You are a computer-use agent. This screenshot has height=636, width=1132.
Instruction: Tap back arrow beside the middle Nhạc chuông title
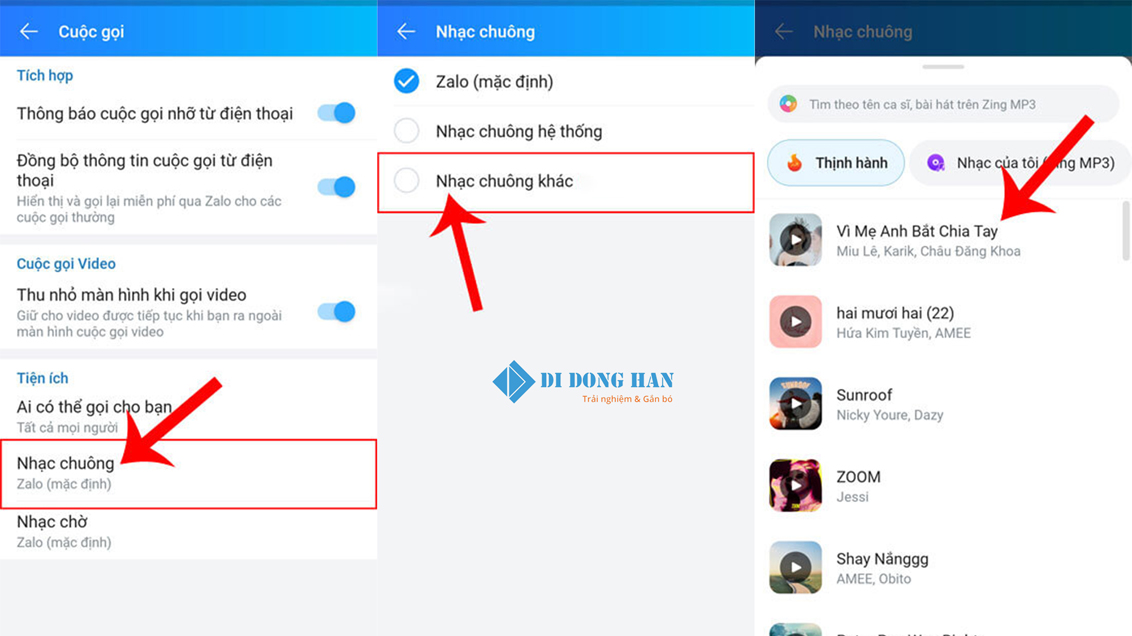[406, 32]
